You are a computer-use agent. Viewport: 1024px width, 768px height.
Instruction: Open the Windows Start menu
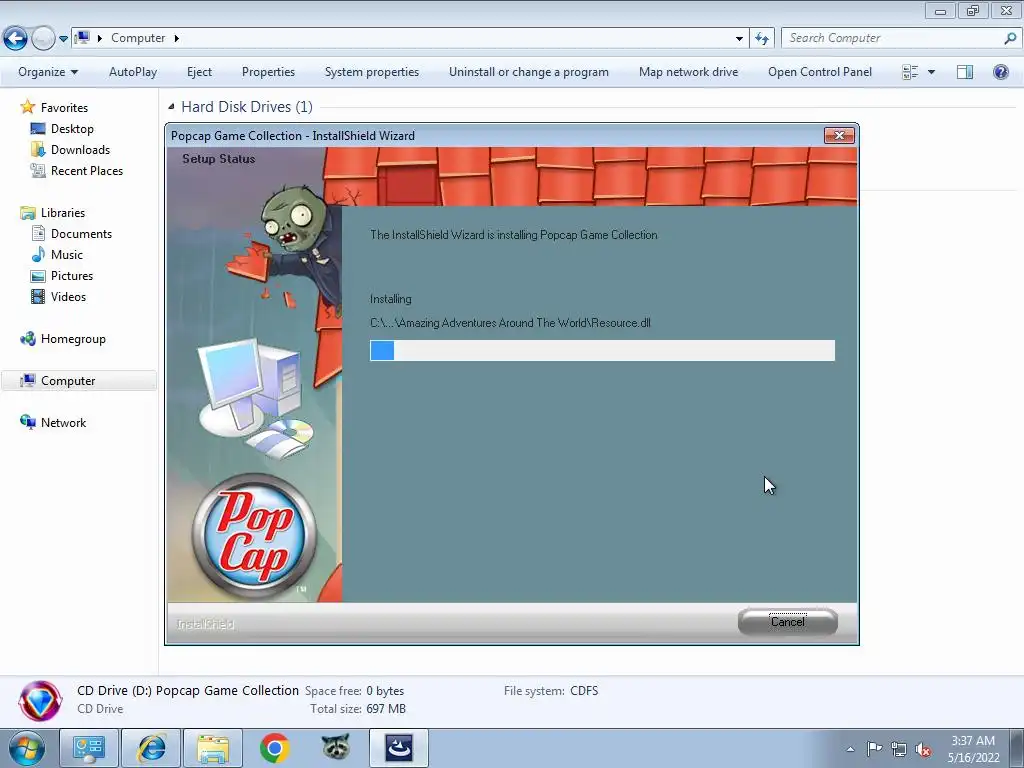(27, 748)
